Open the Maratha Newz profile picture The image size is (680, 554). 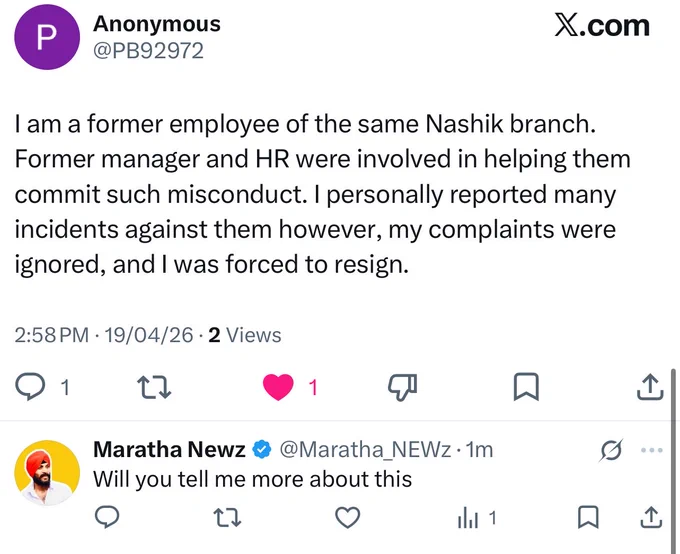(47, 473)
